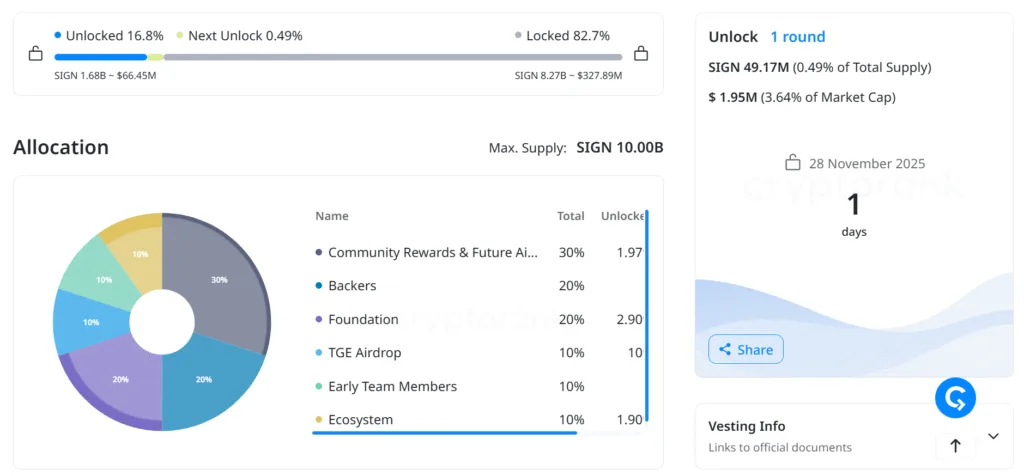Screen dimensions: 1024x476
Task: Click the blue Unlocked segment of progress bar
Action: pos(101,57)
